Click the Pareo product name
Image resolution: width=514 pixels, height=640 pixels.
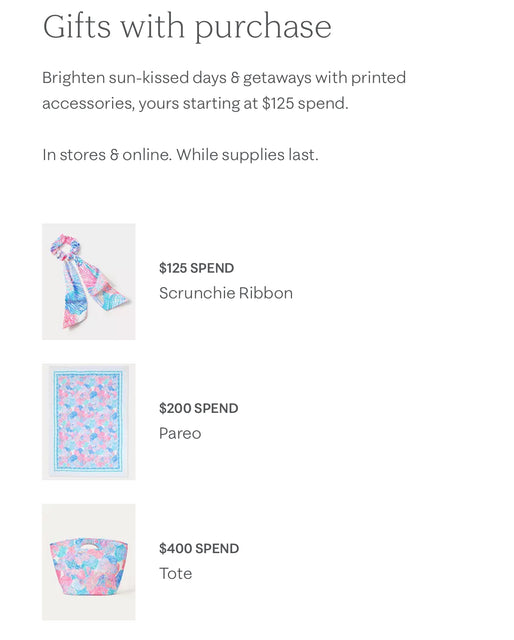(180, 433)
